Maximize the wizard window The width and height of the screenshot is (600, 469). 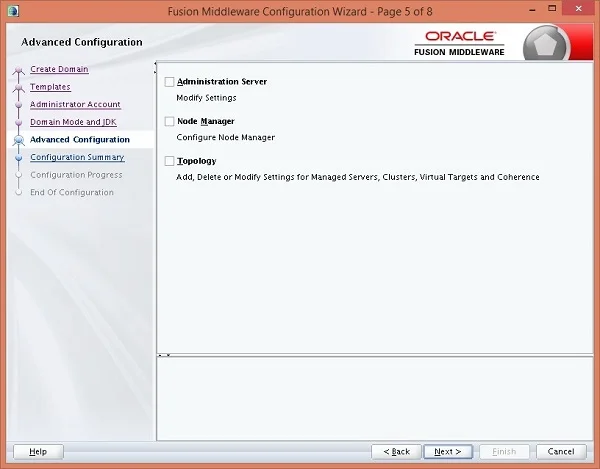tap(552, 8)
